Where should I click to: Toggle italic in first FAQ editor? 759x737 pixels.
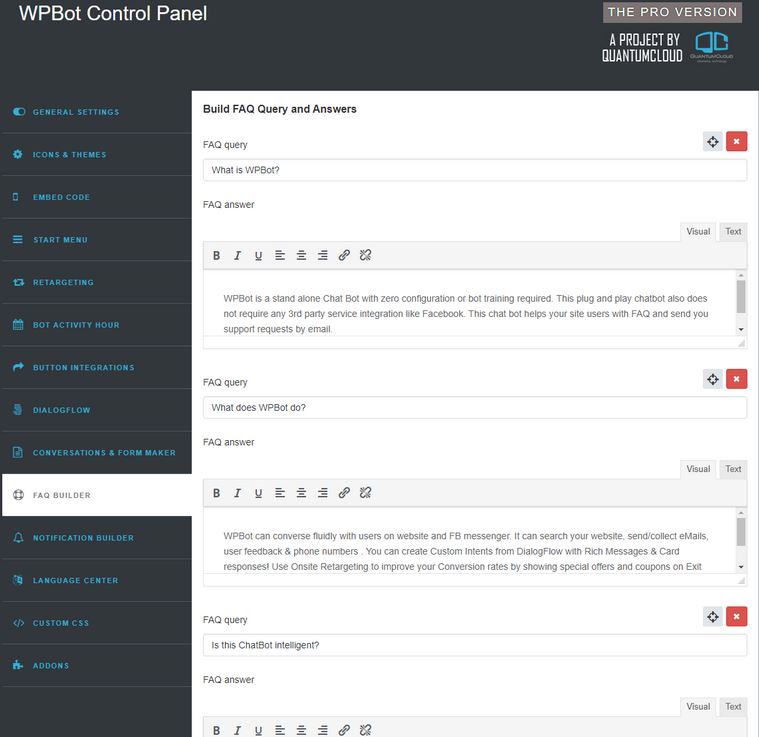[x=237, y=256]
